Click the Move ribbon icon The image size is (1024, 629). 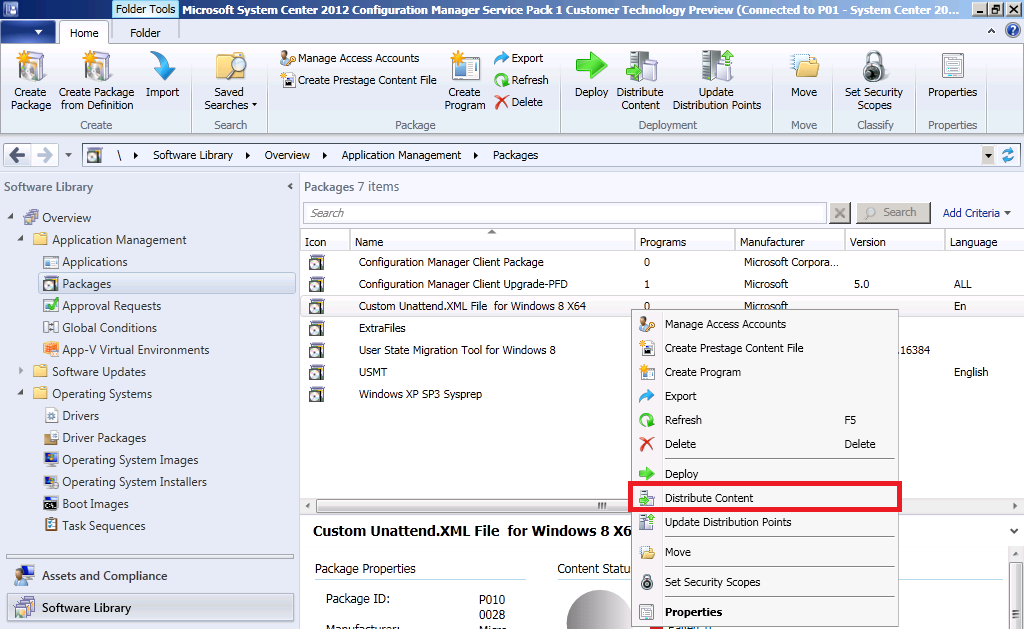coord(804,74)
